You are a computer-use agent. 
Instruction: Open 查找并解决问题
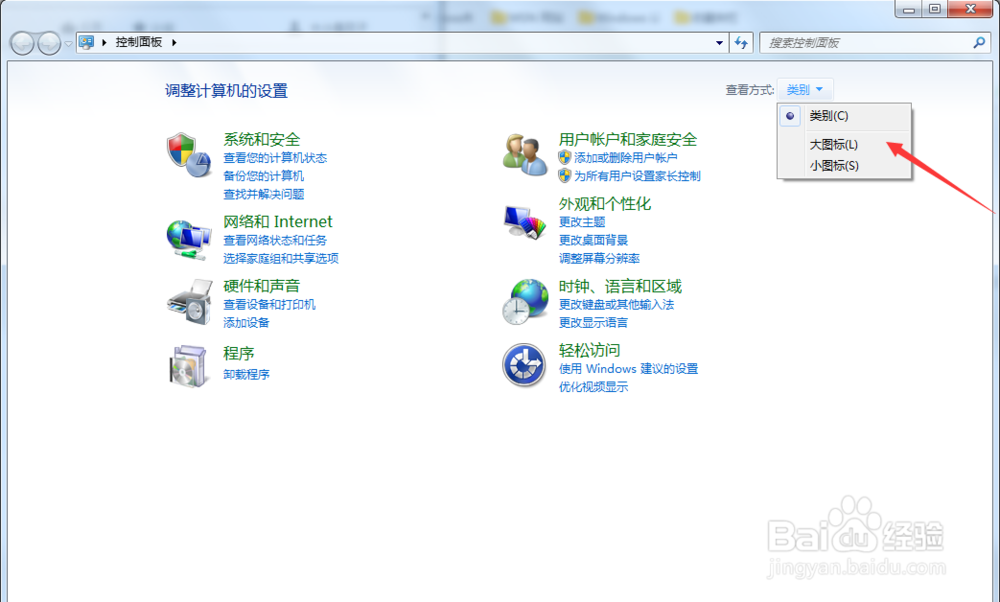[x=263, y=194]
